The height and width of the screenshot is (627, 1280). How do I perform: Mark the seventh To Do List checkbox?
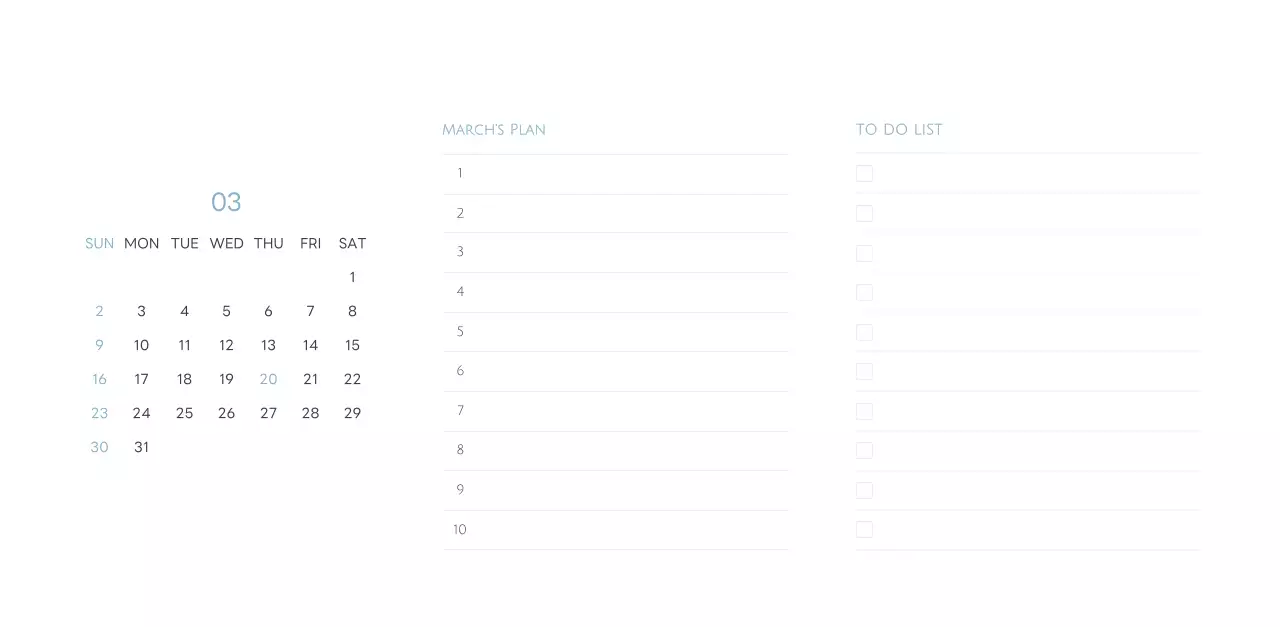864,411
